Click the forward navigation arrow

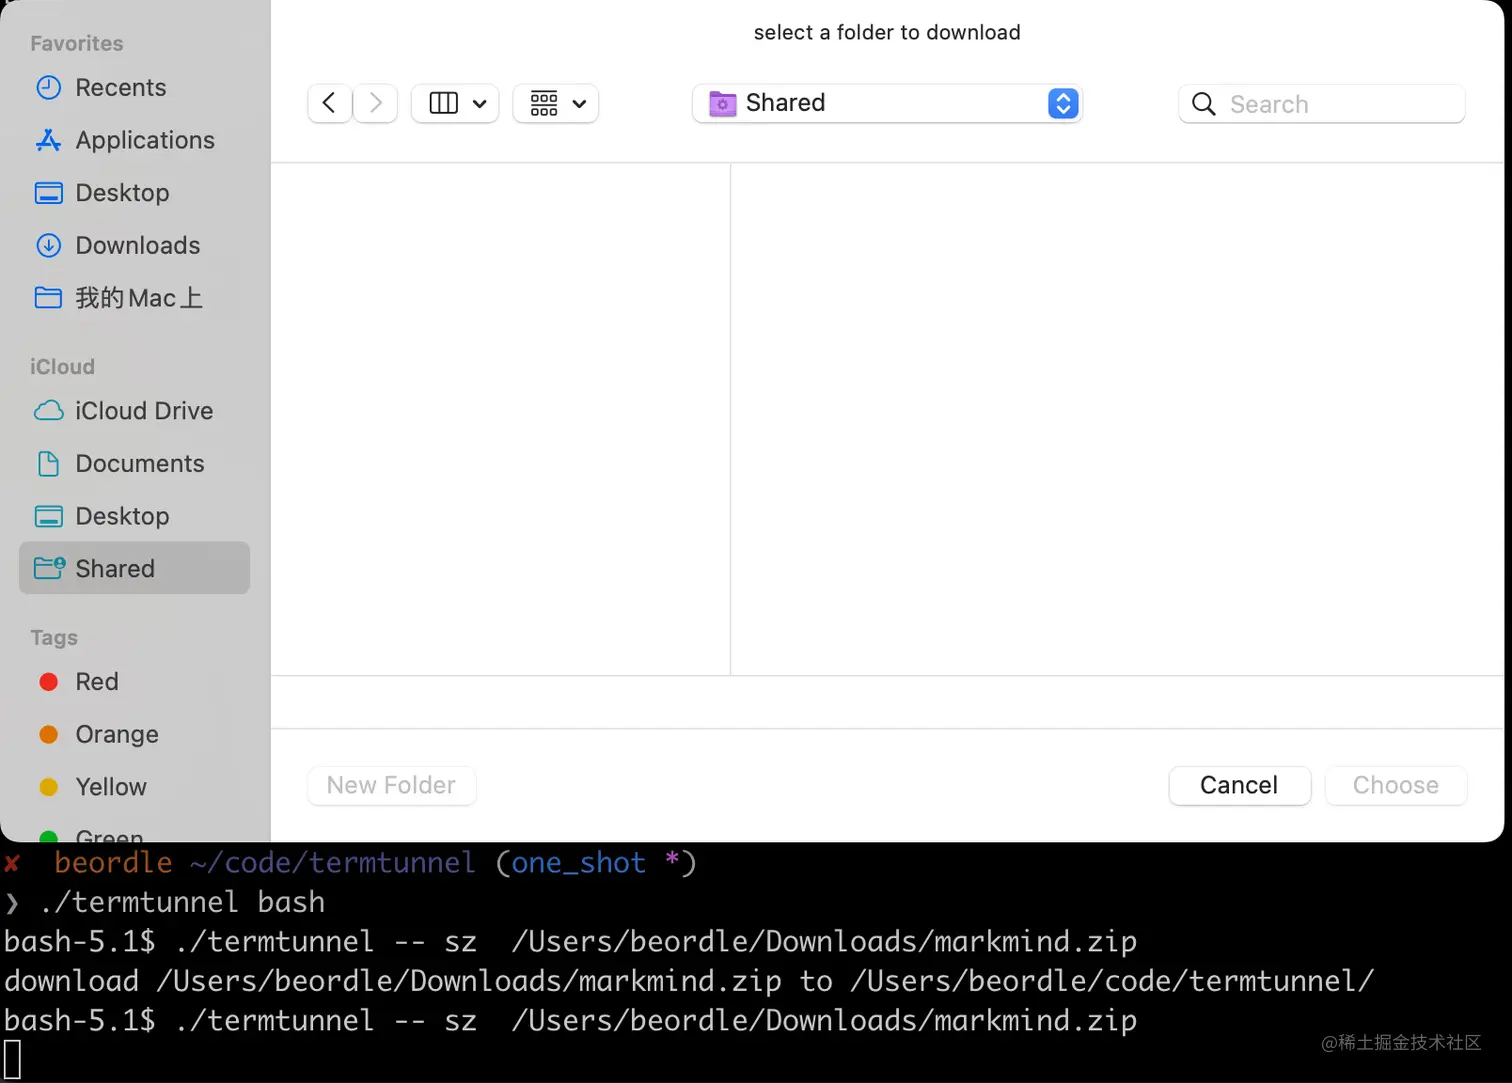(x=376, y=103)
